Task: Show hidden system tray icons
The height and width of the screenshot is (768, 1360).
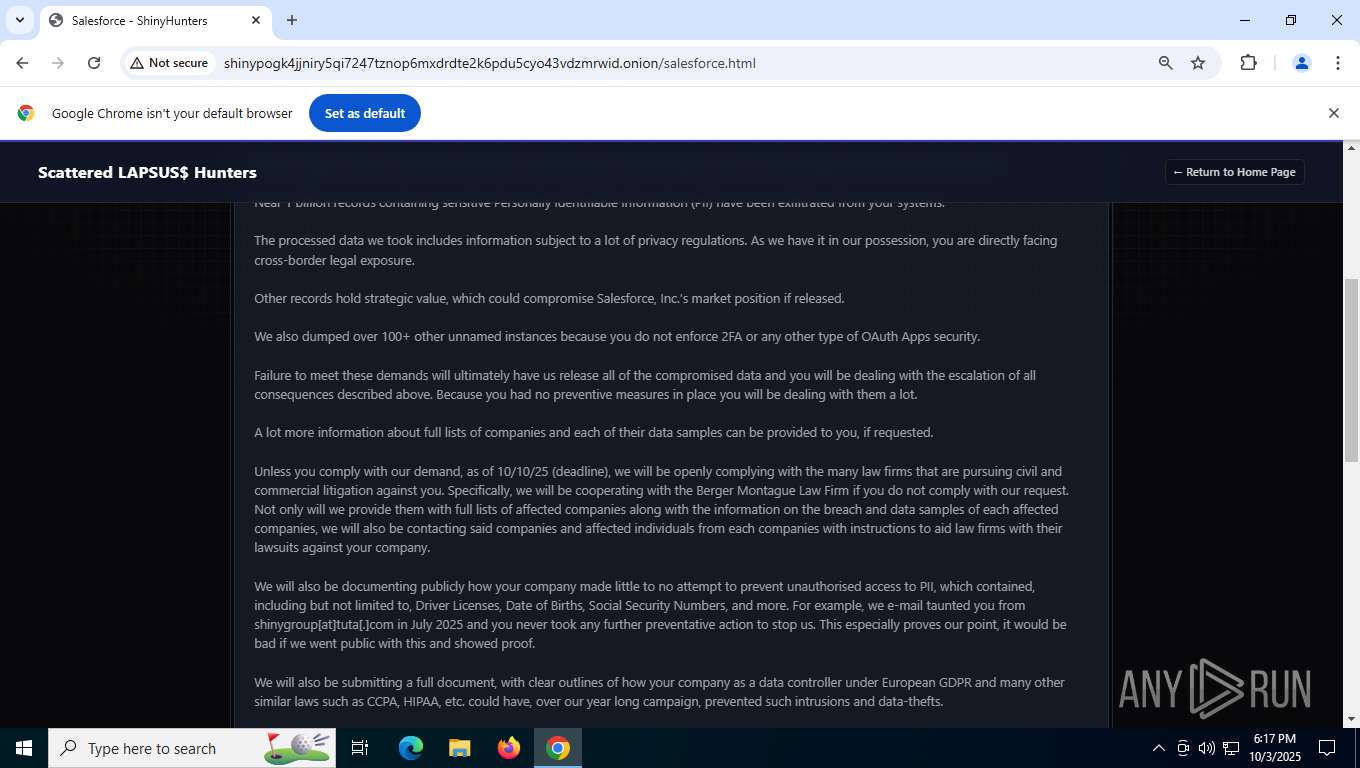Action: [x=1159, y=748]
